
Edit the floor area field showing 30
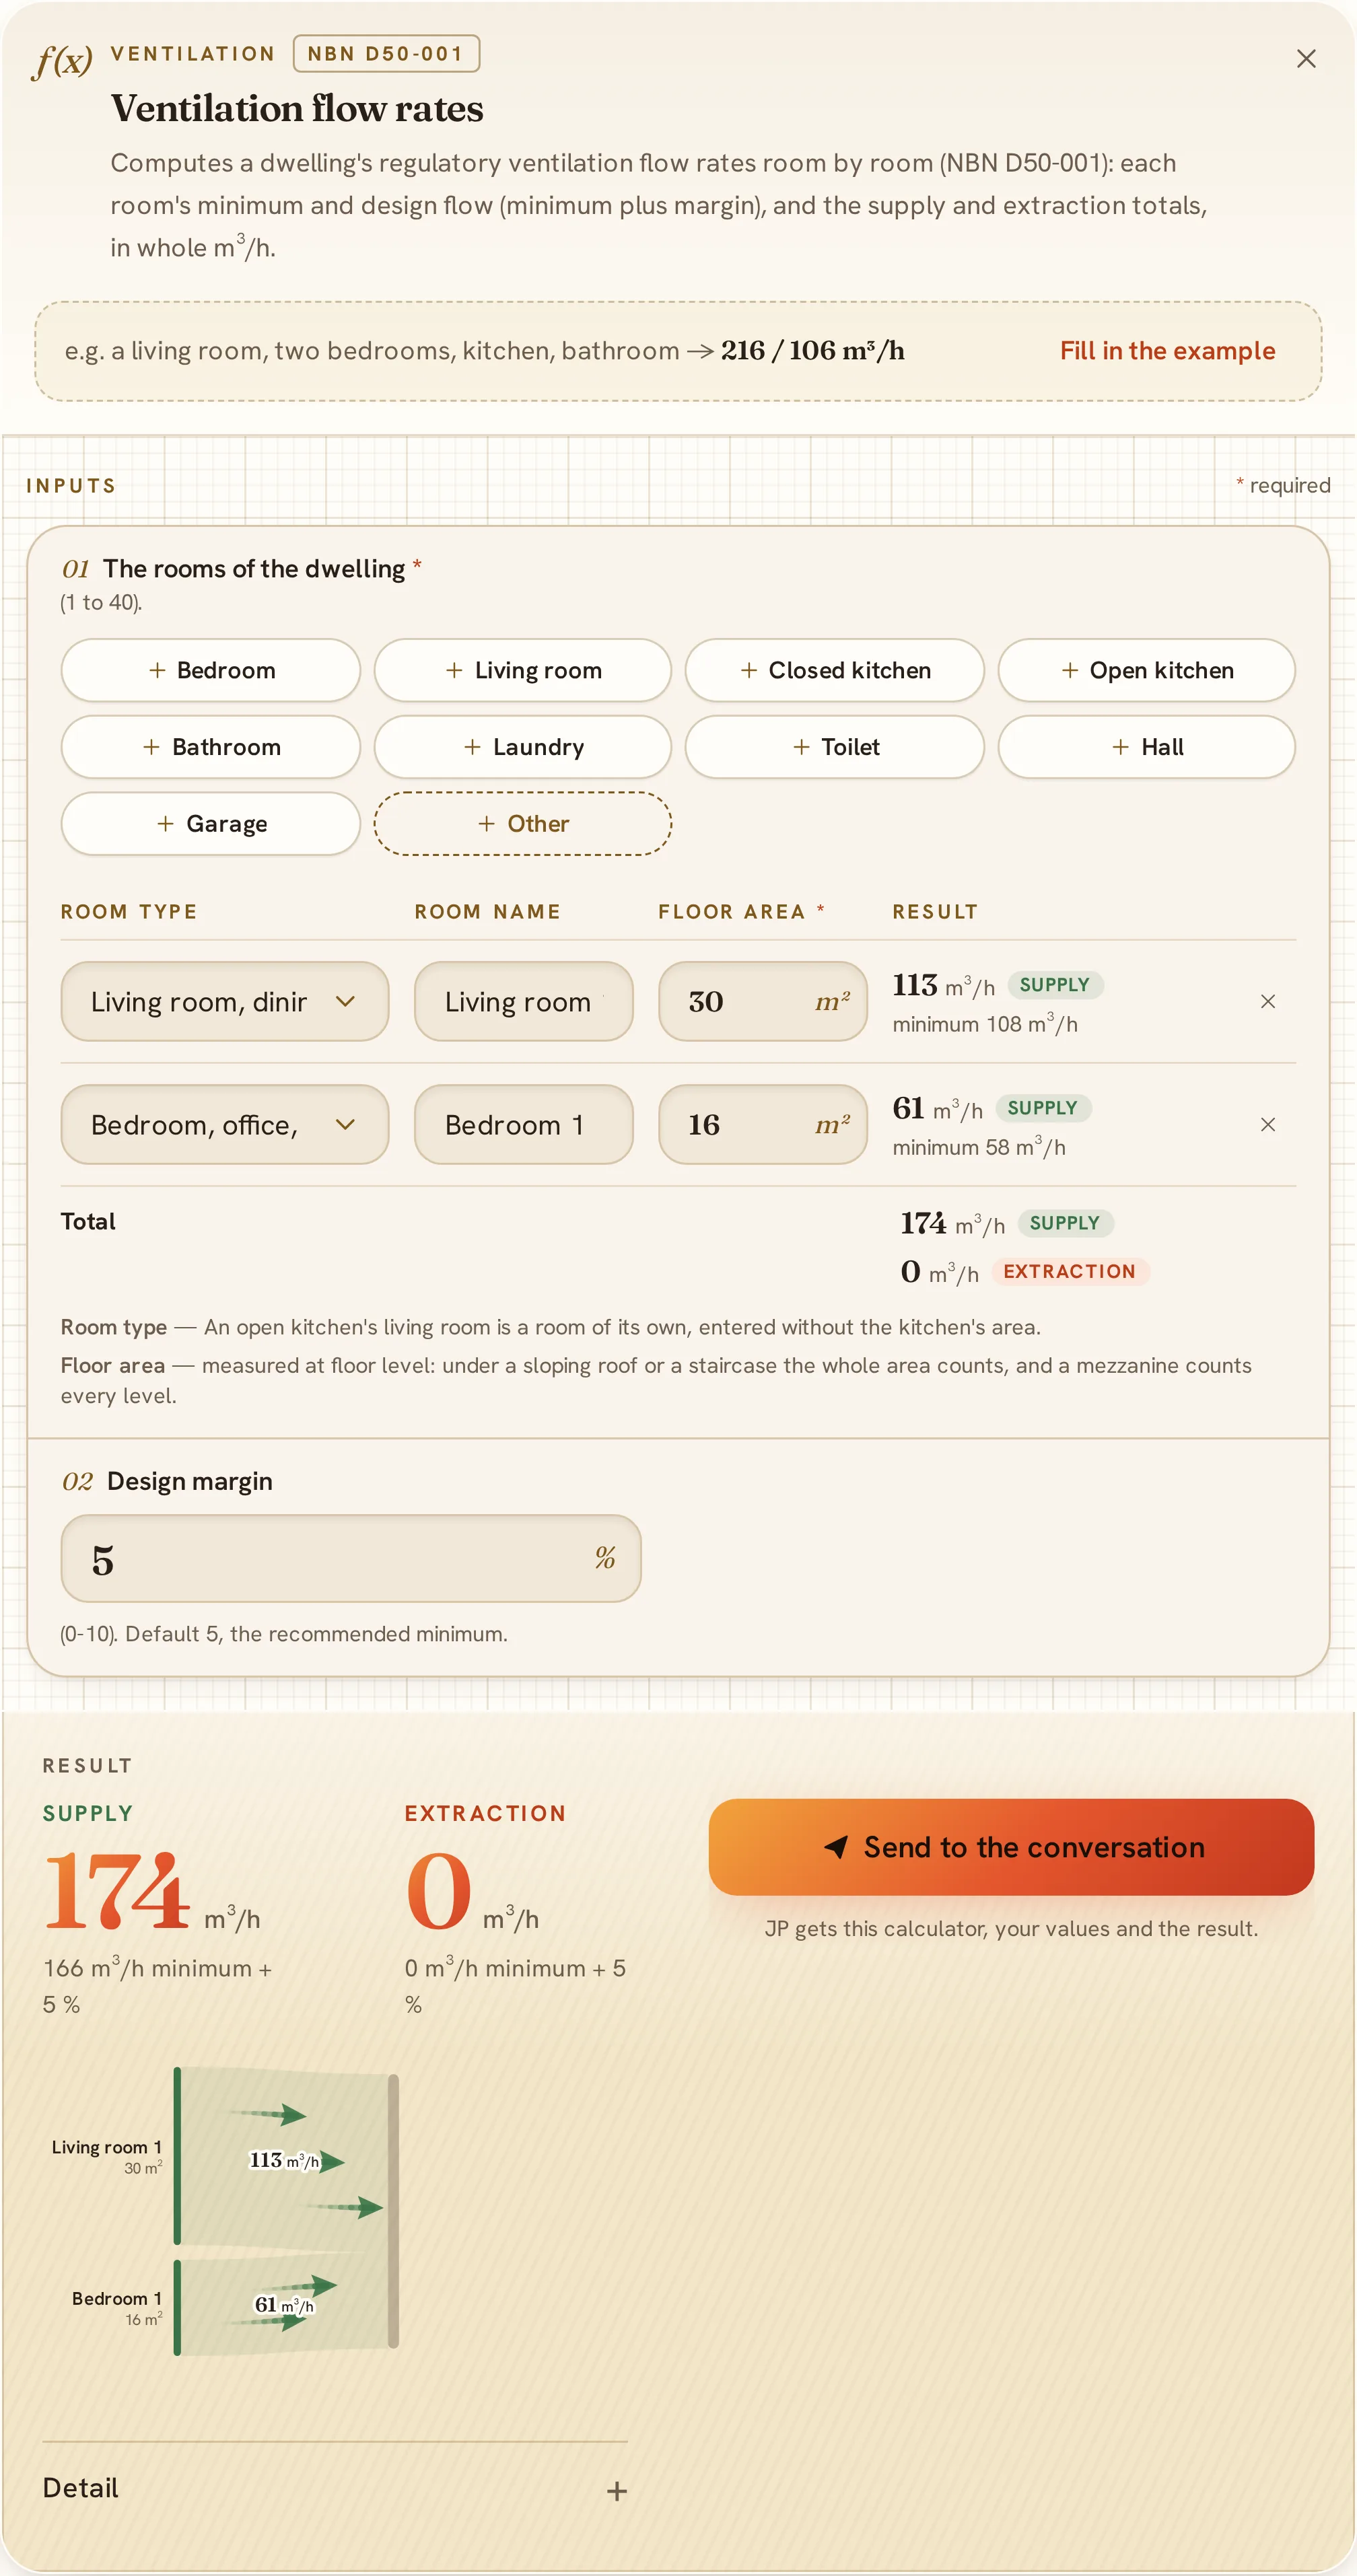click(762, 1002)
